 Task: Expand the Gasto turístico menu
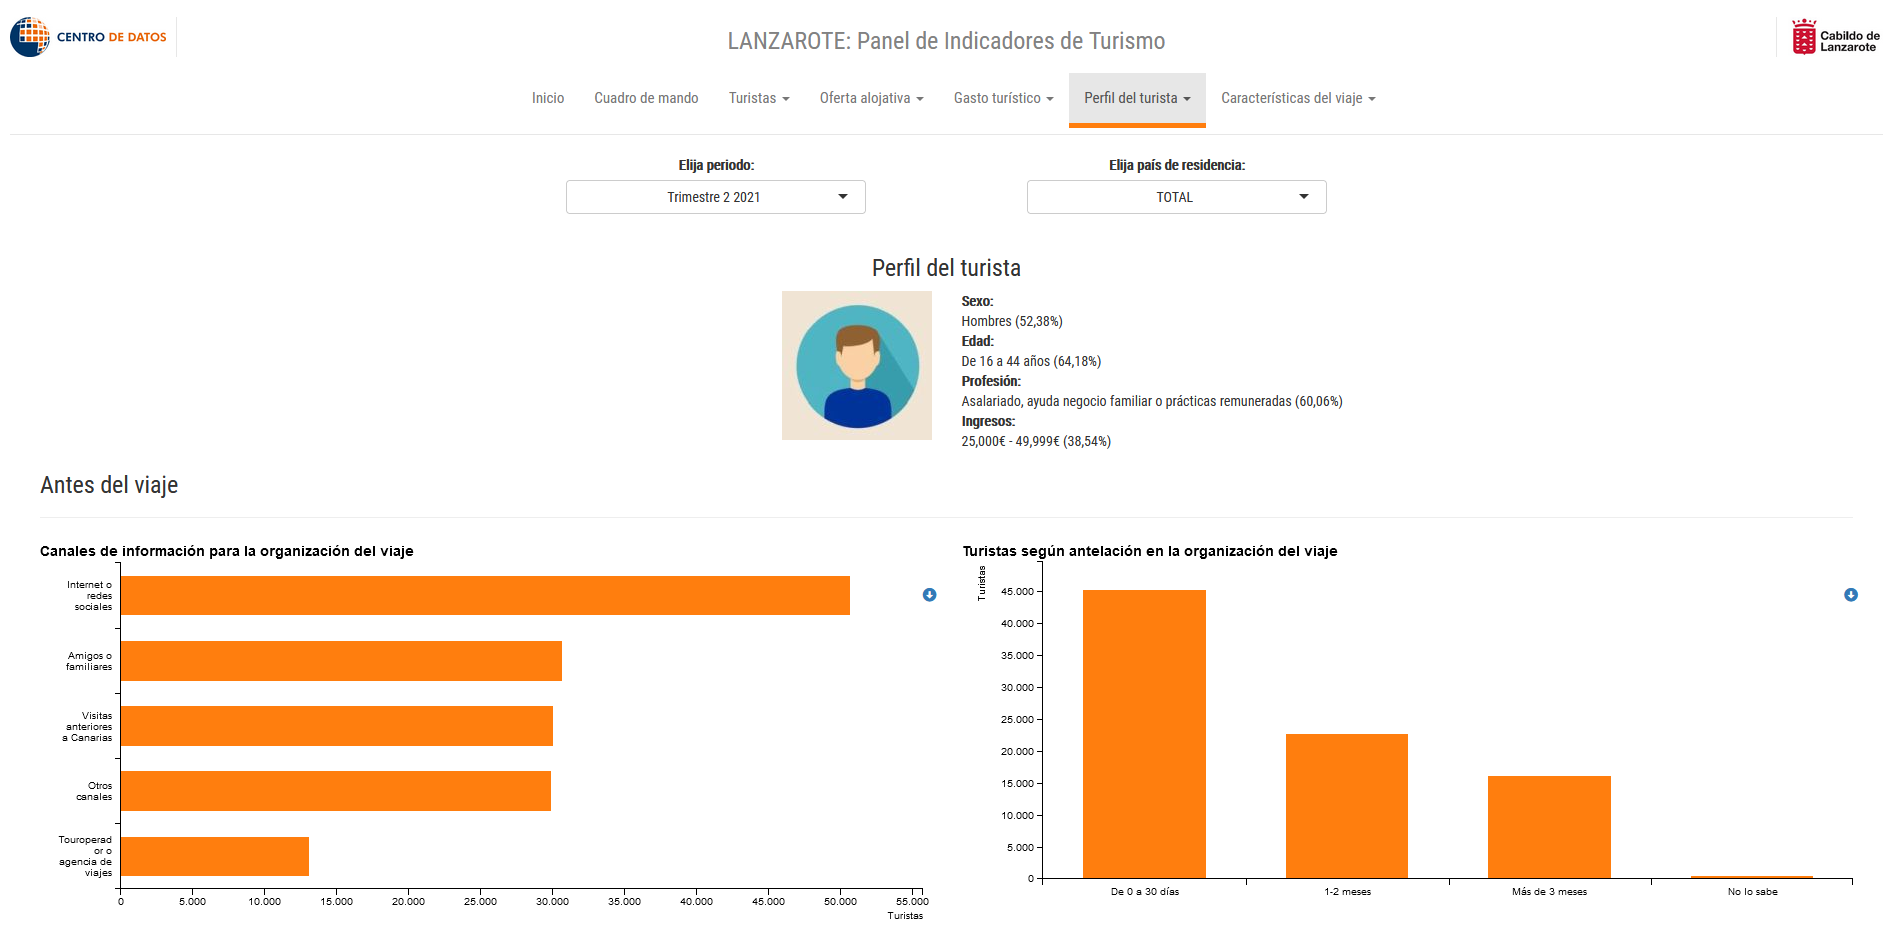pyautogui.click(x=1003, y=98)
